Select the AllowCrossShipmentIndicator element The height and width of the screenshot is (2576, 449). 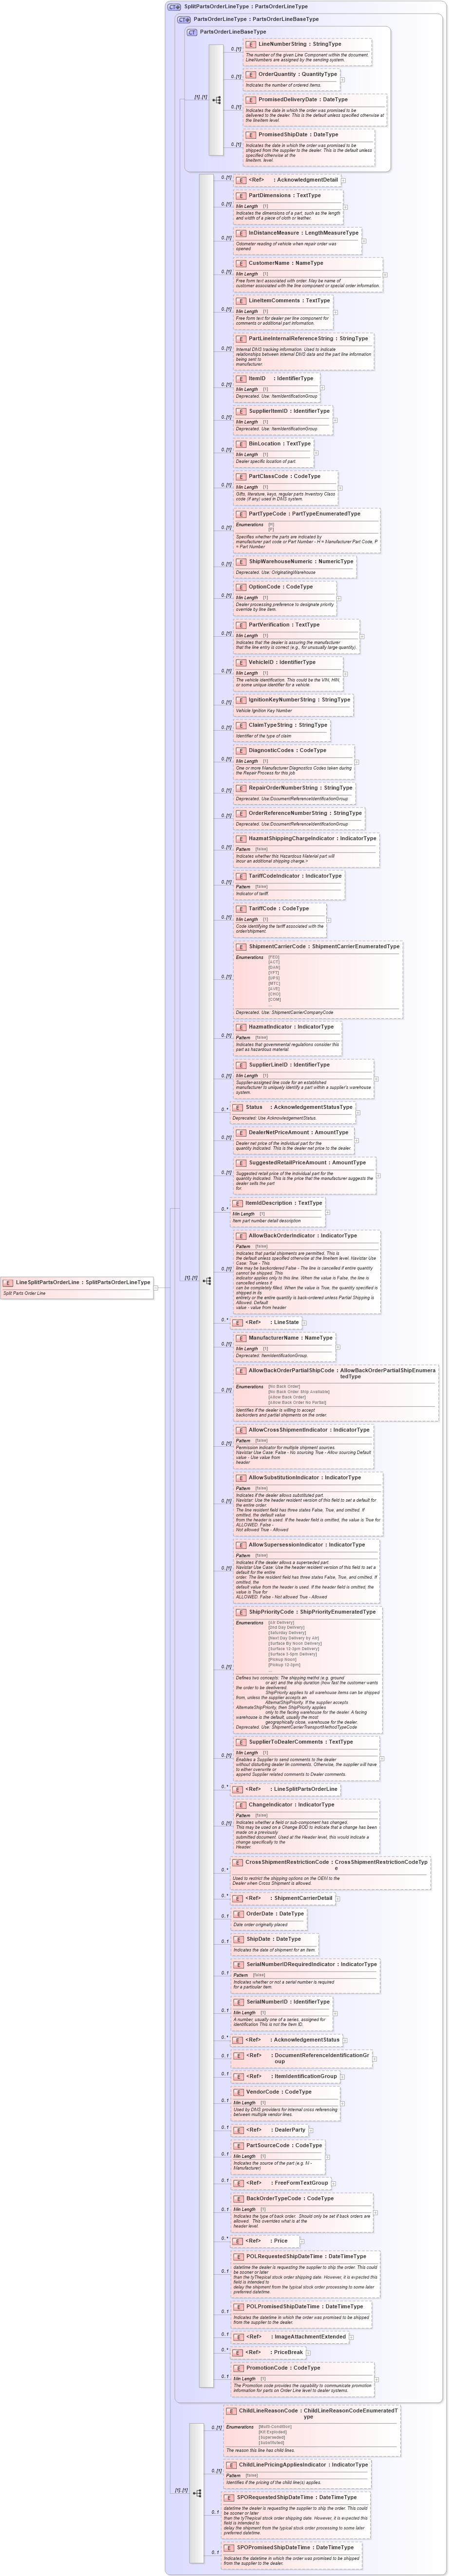coord(304,1446)
